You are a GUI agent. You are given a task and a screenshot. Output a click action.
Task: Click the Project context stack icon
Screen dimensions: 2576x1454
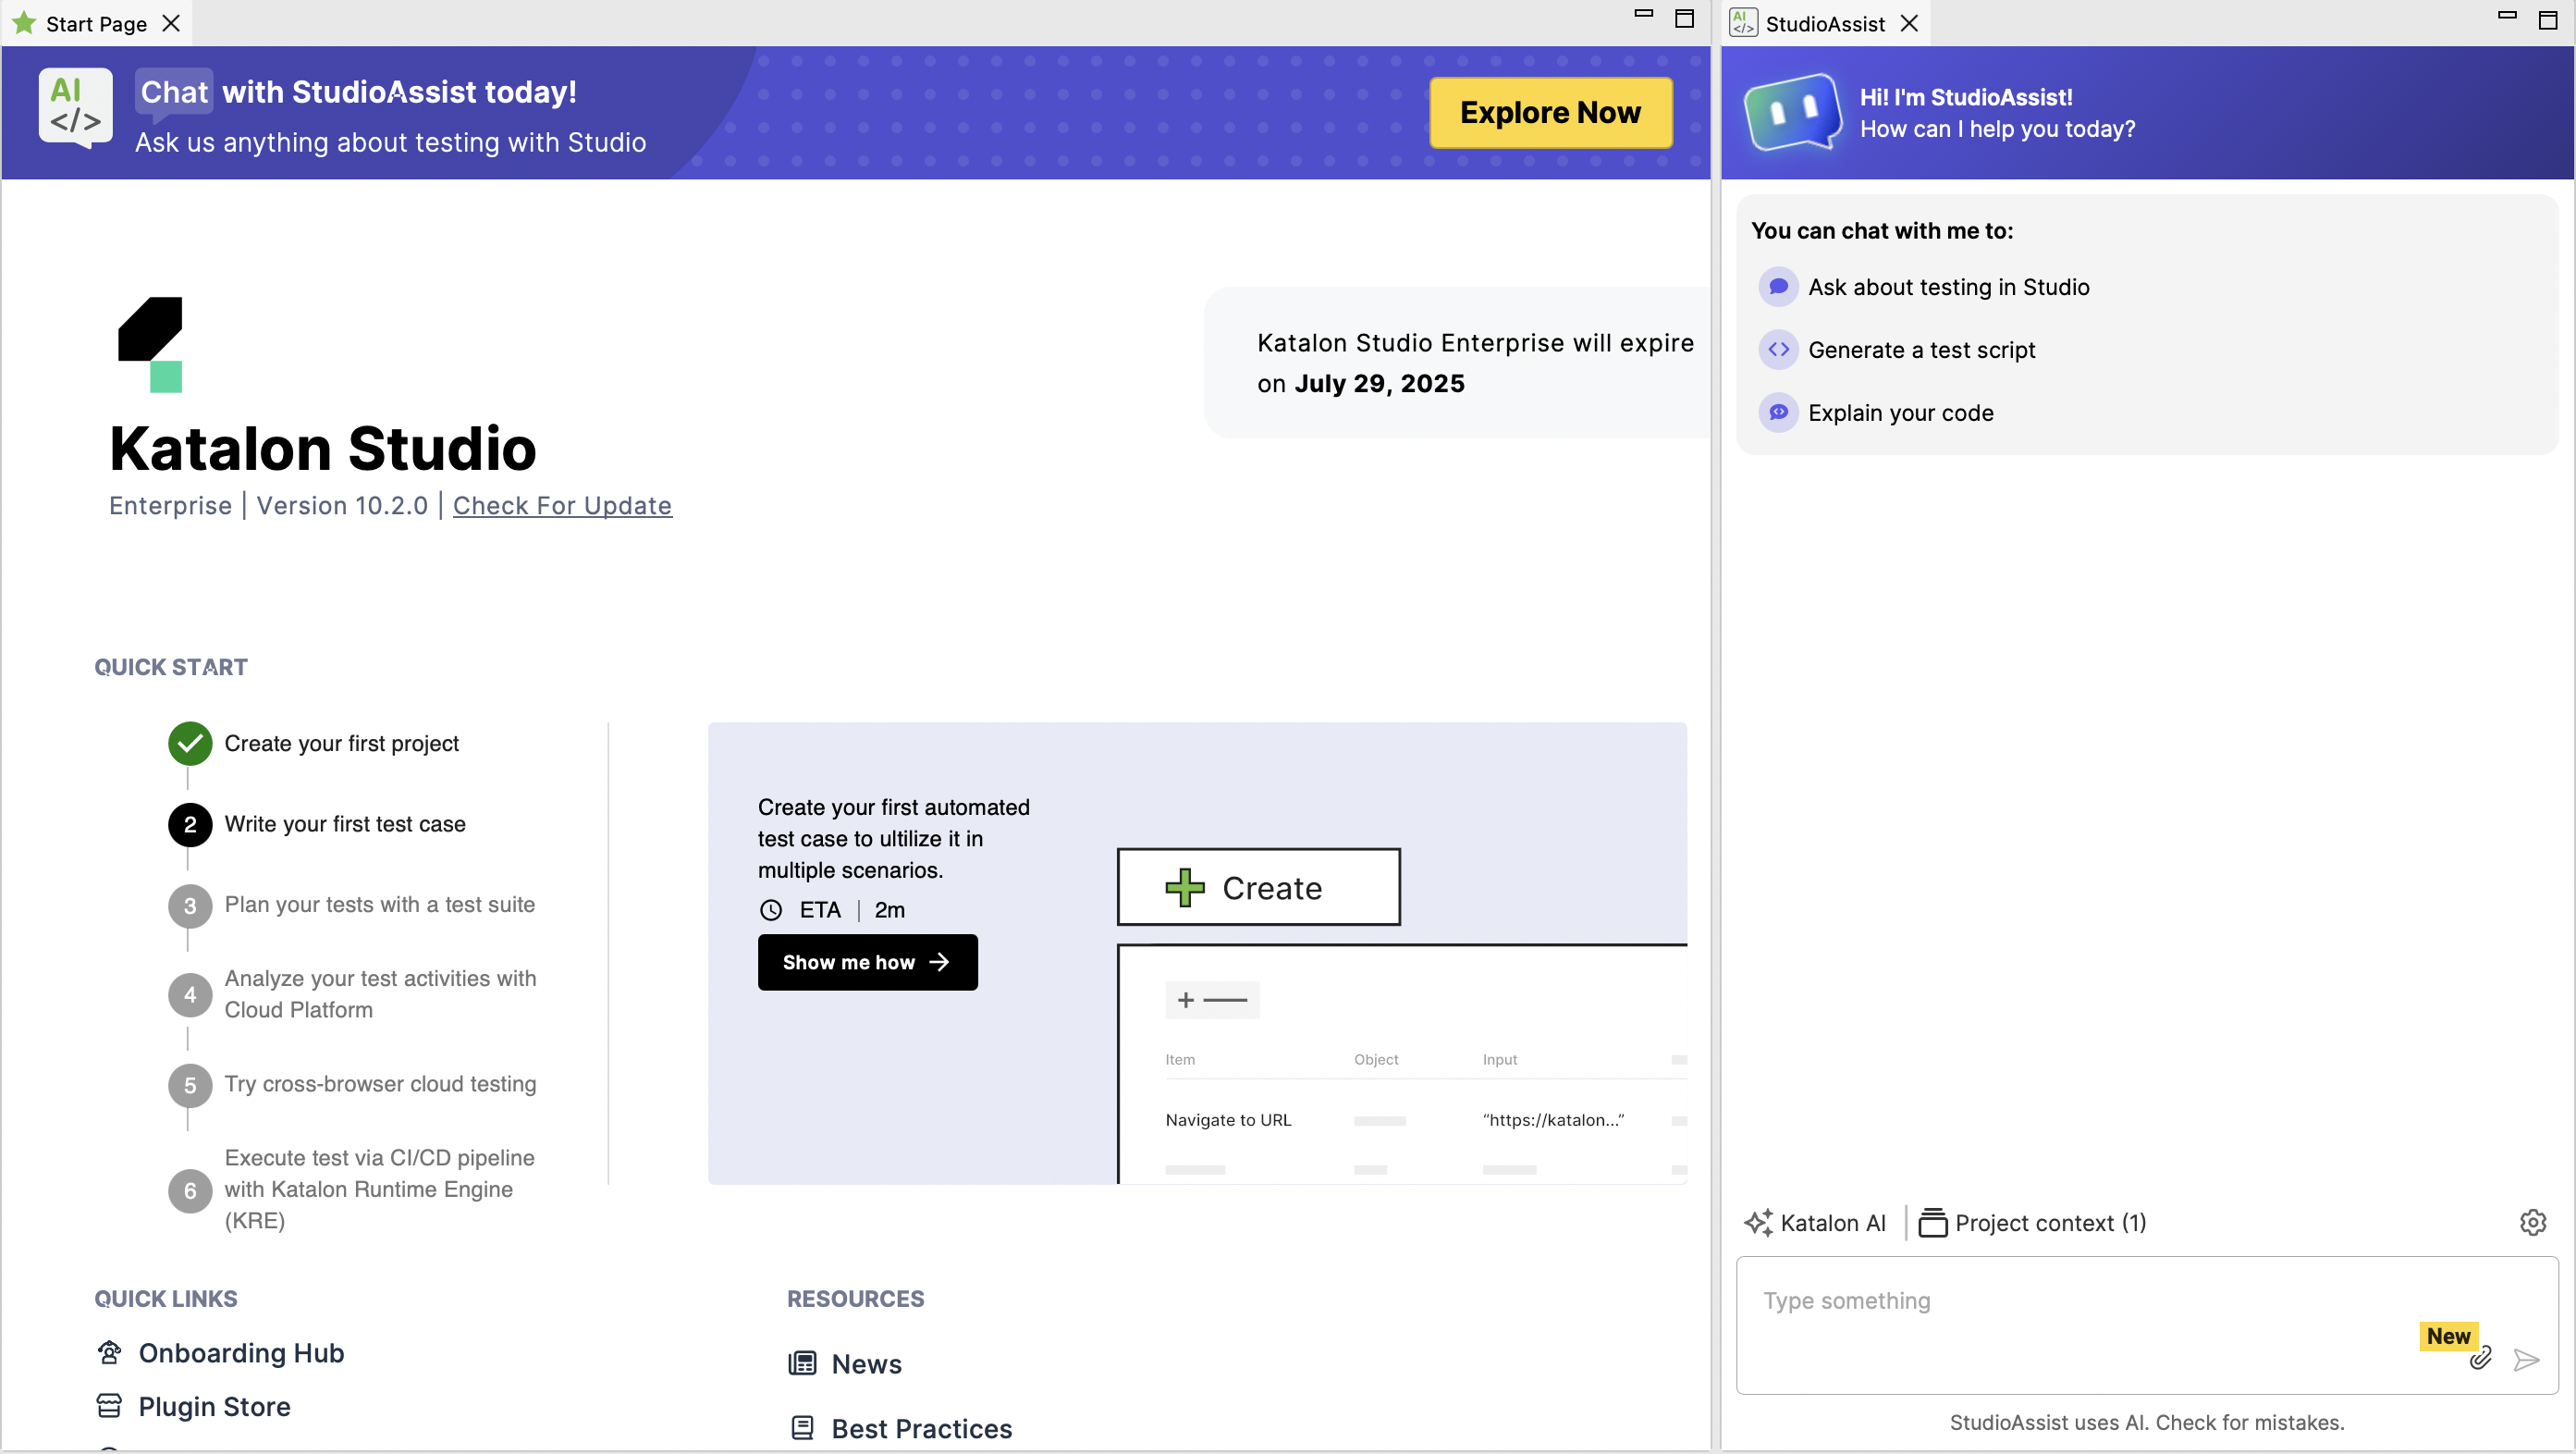1932,1222
